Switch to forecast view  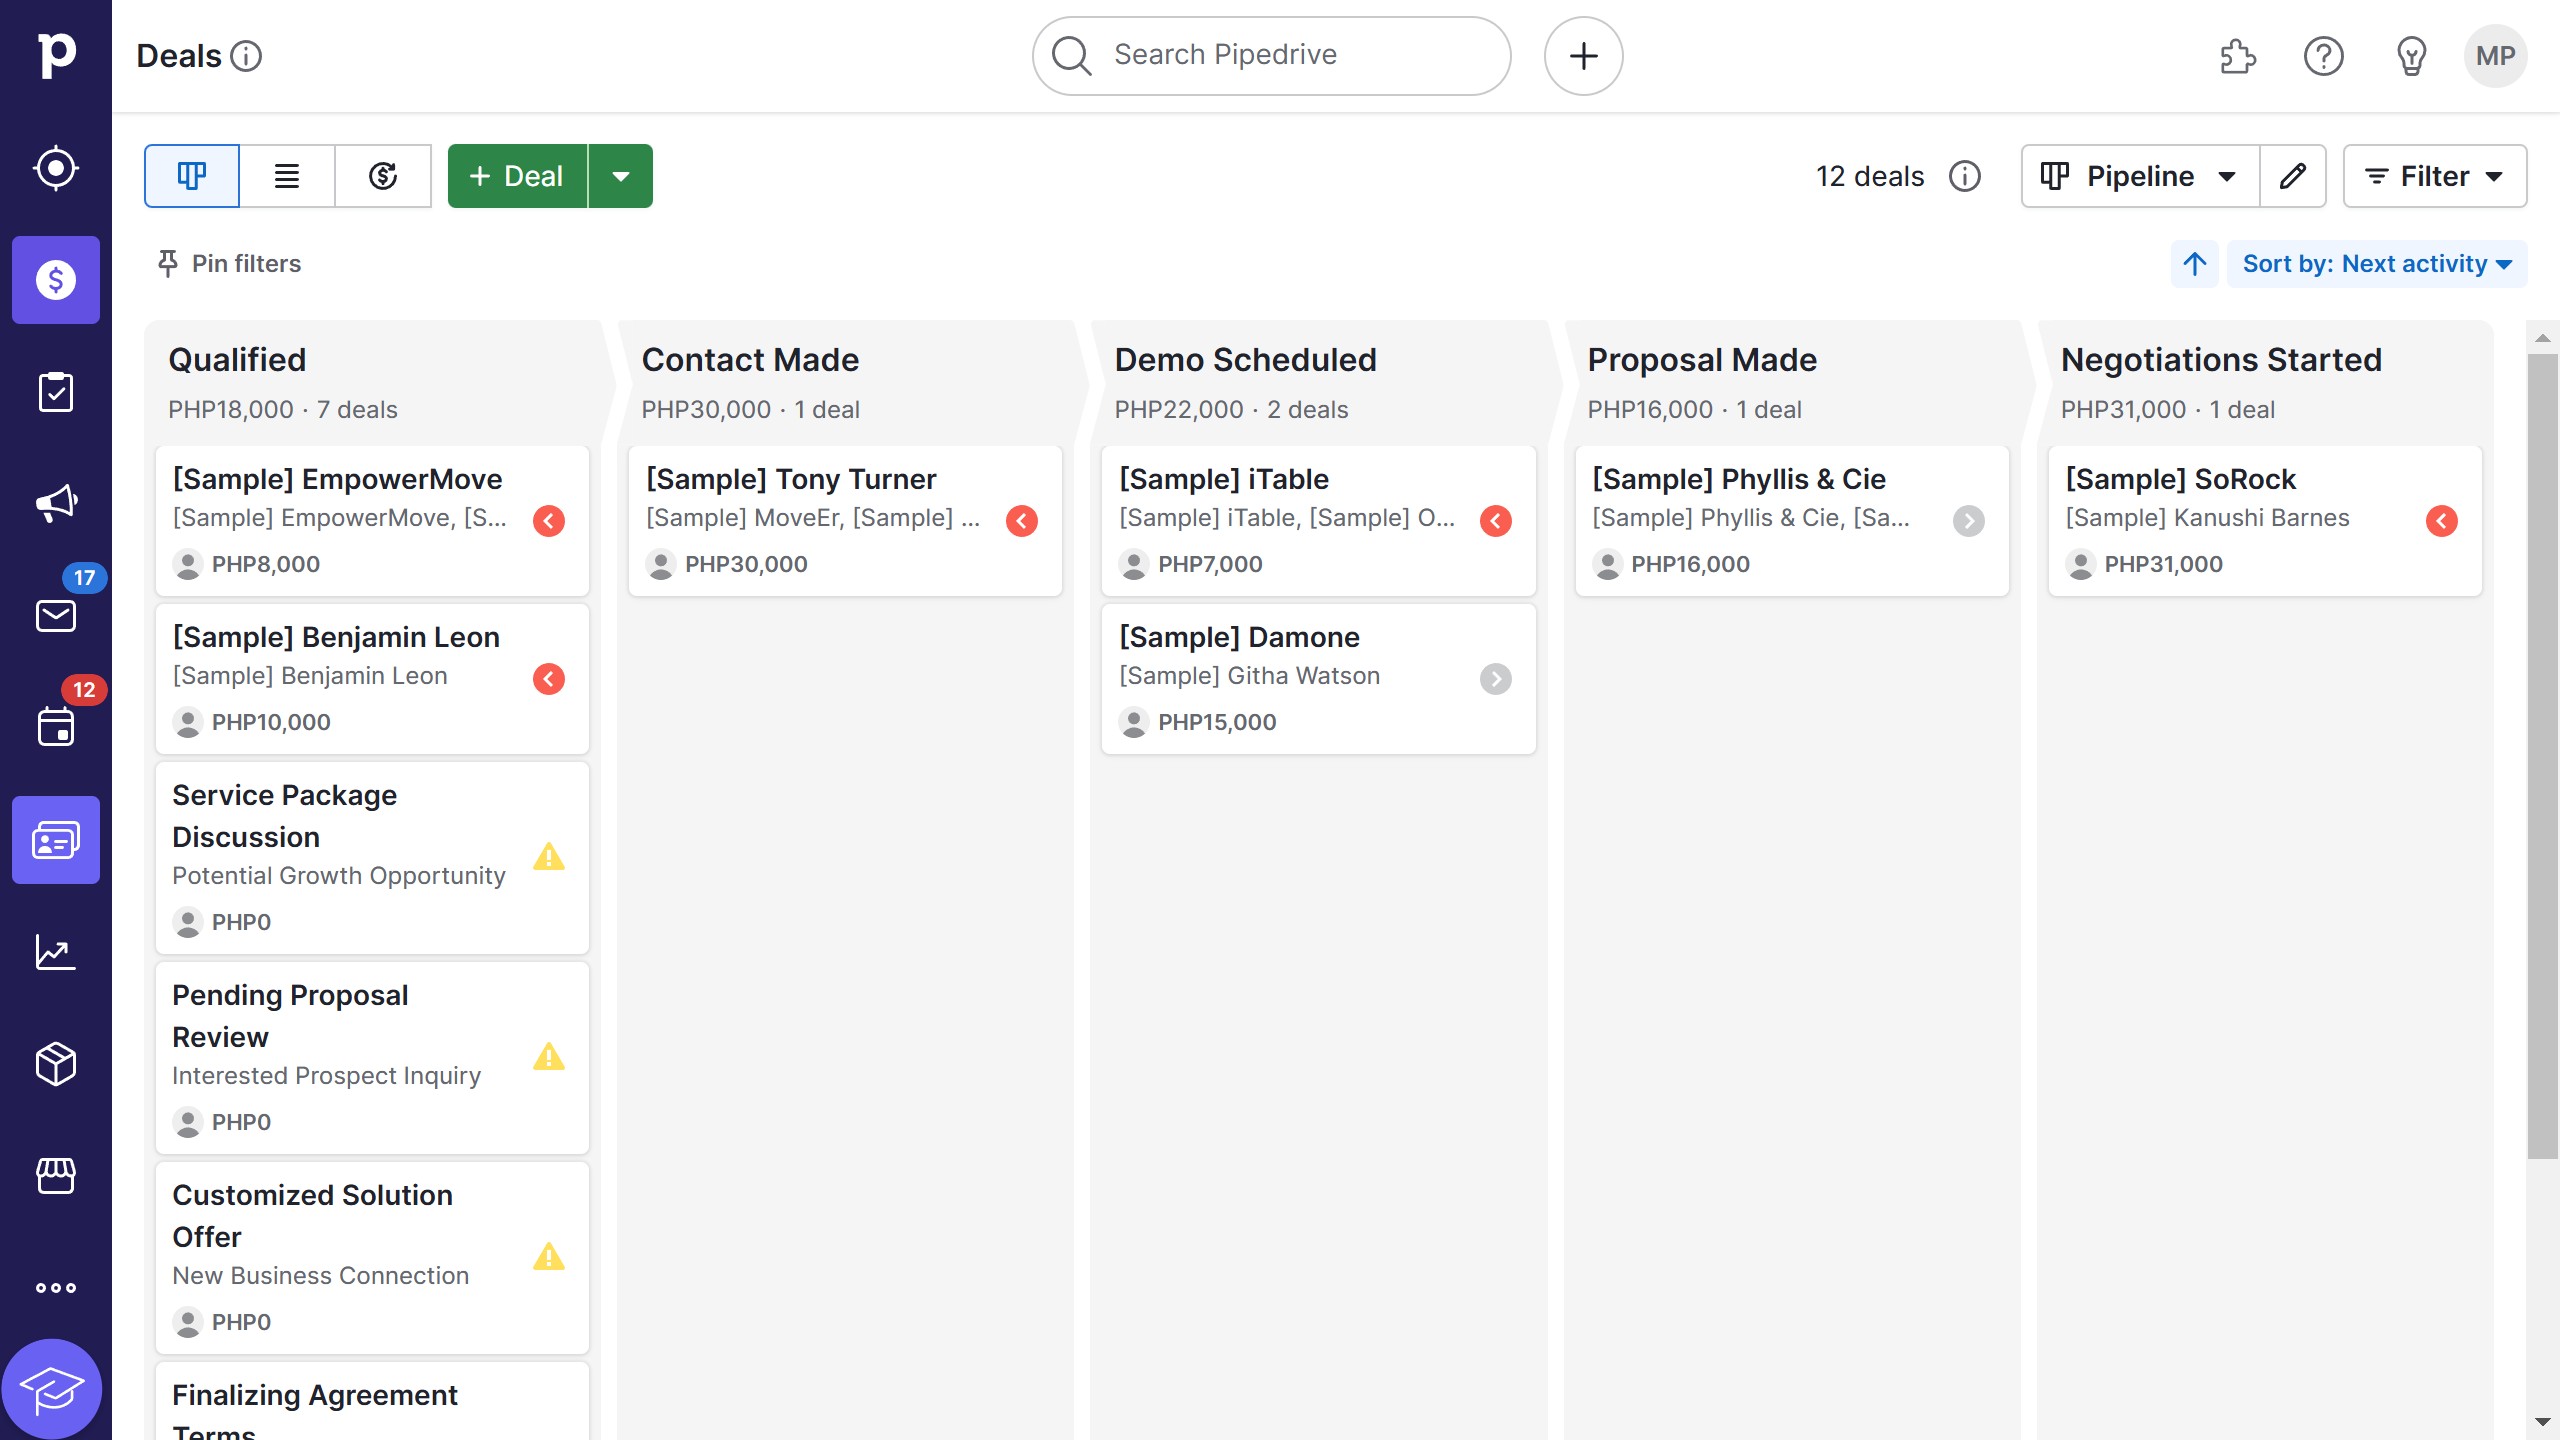[x=383, y=176]
